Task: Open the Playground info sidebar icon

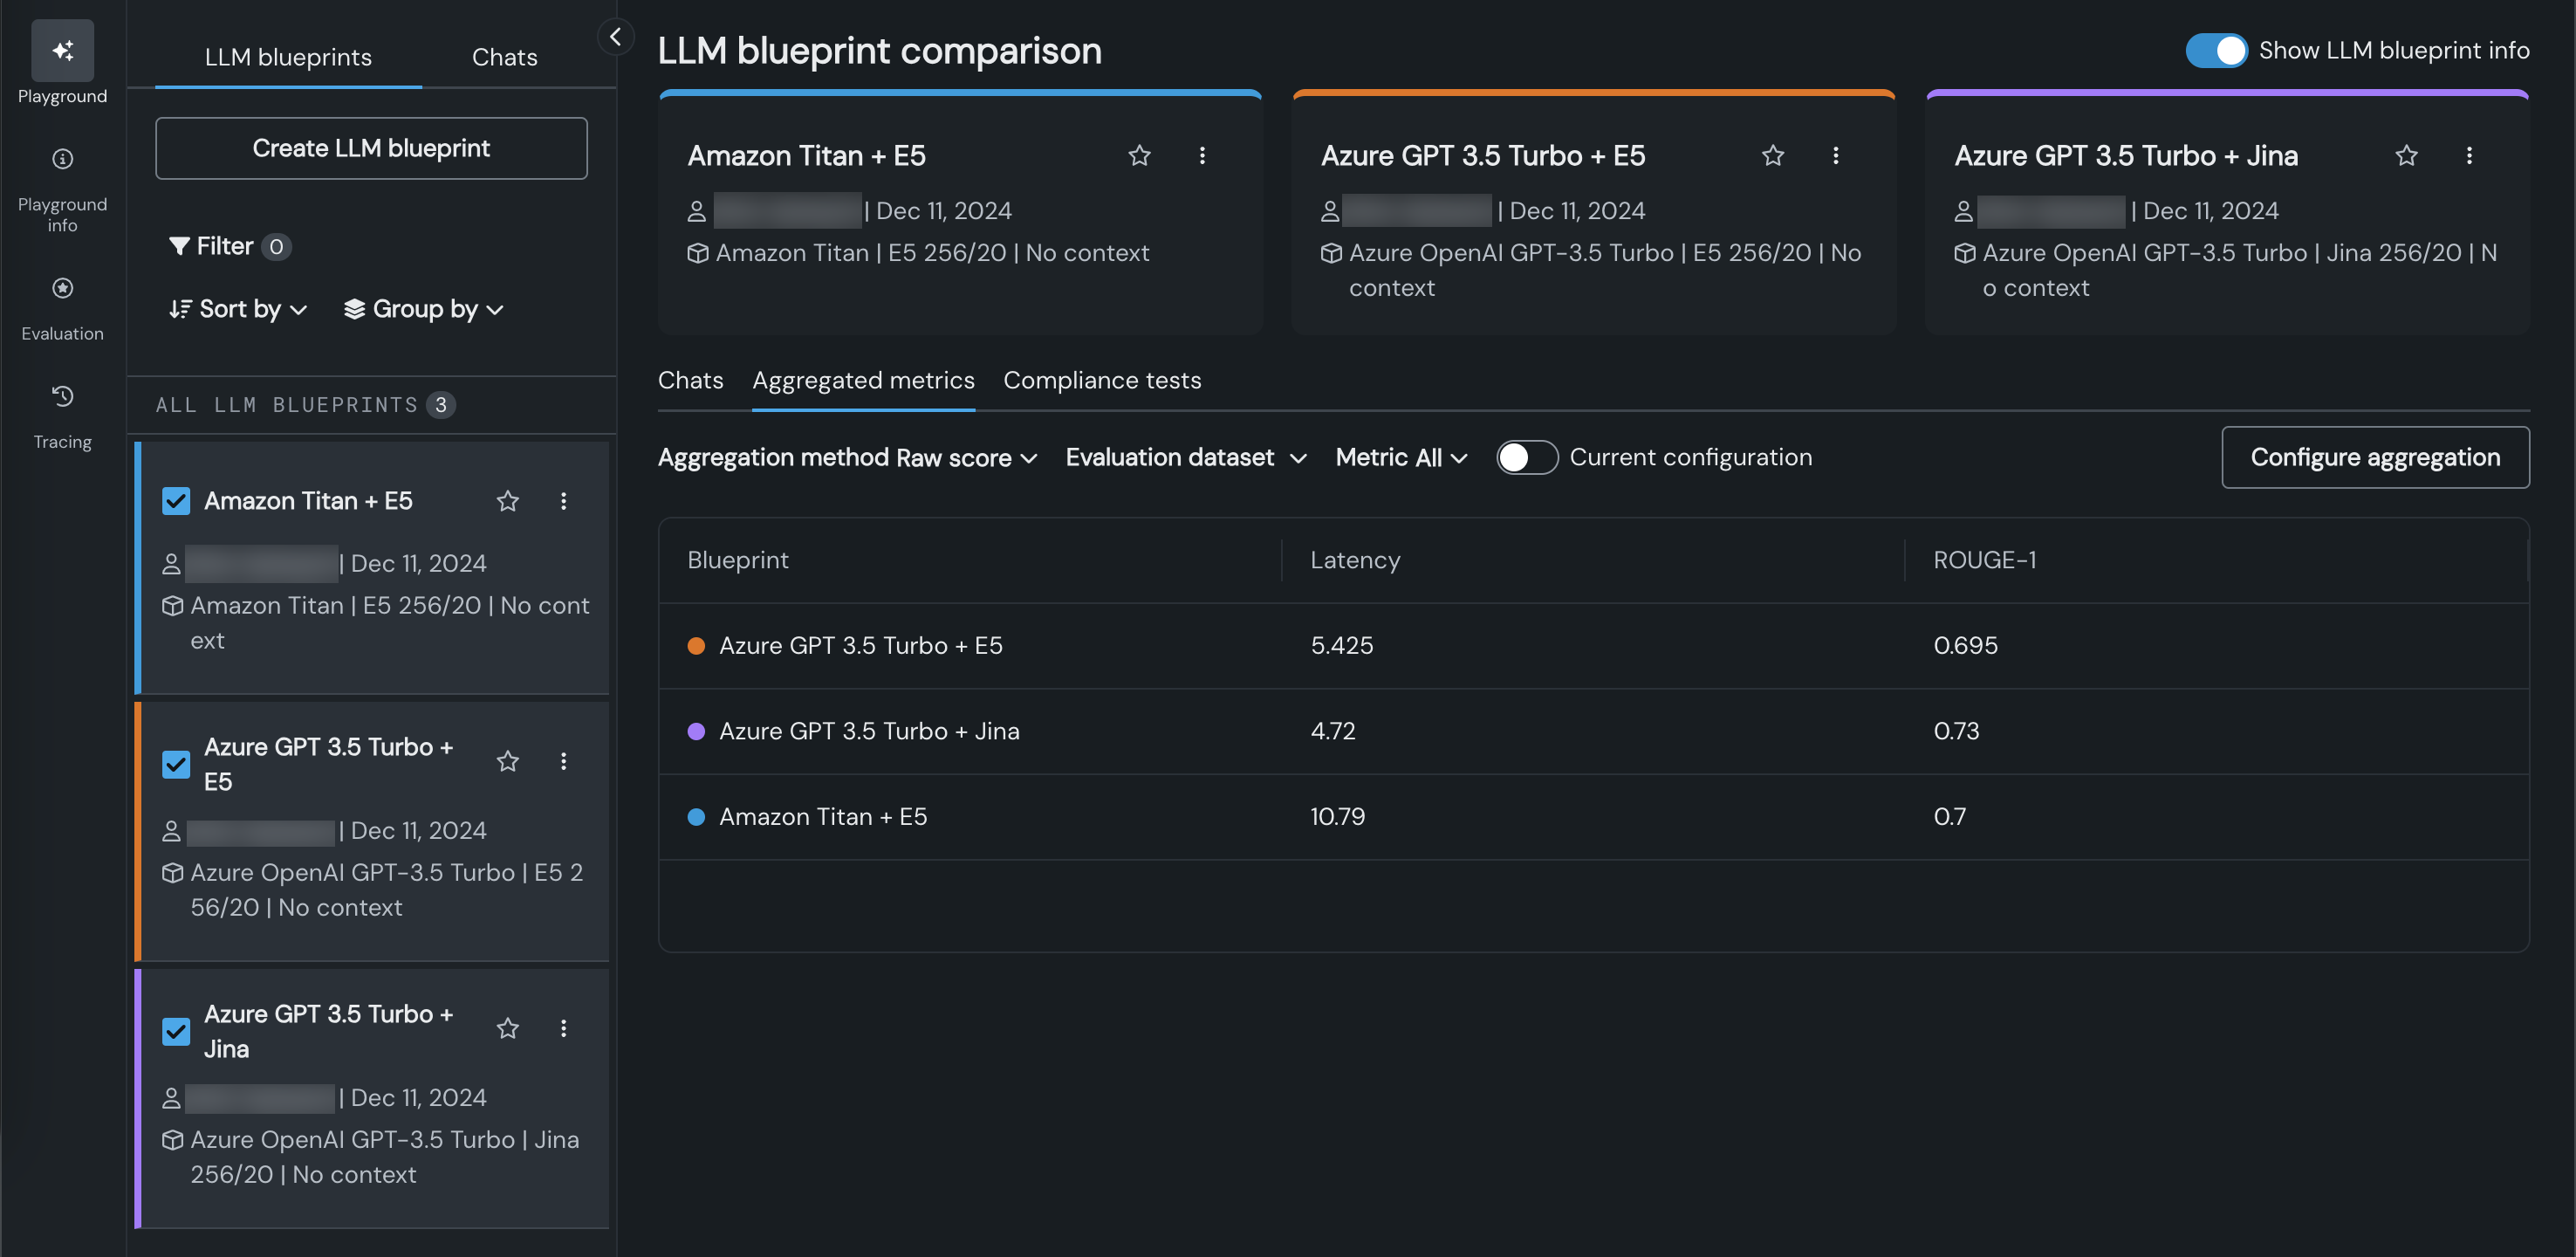Action: coord(62,160)
